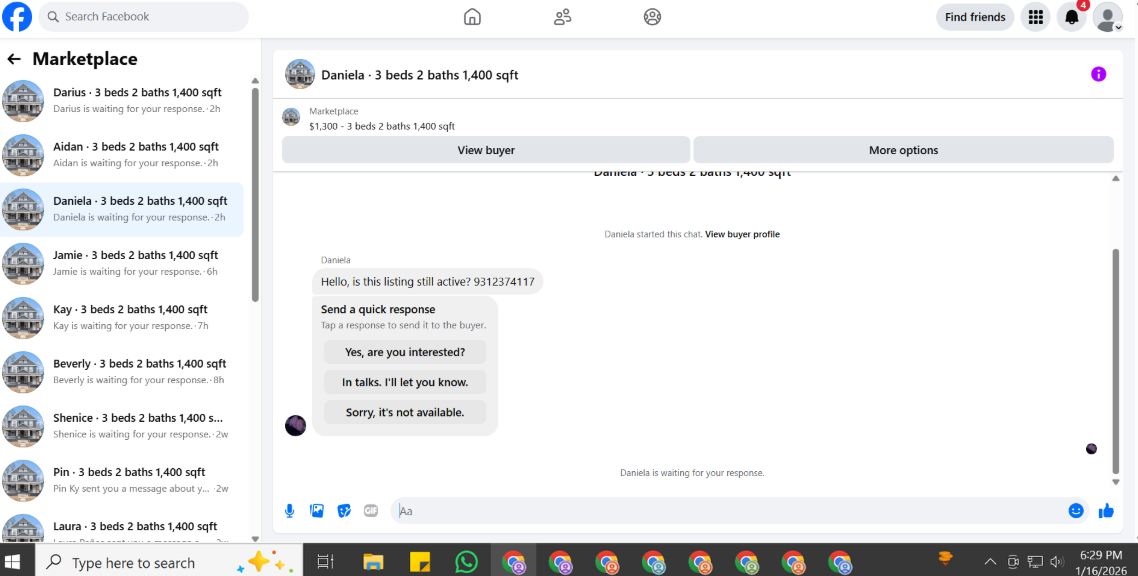Open WhatsApp from the taskbar
1138x576 pixels.
466,561
